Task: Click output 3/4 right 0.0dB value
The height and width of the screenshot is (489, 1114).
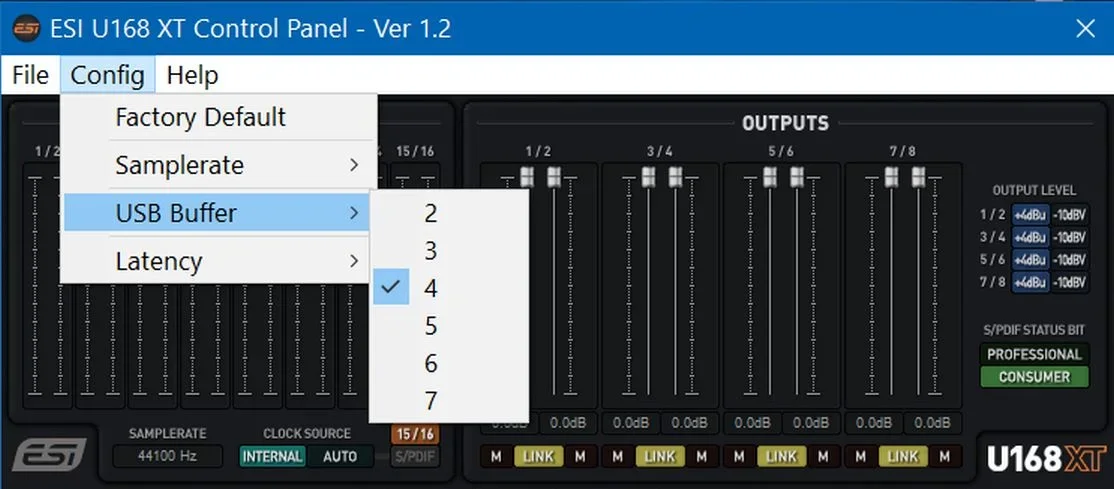Action: 690,424
